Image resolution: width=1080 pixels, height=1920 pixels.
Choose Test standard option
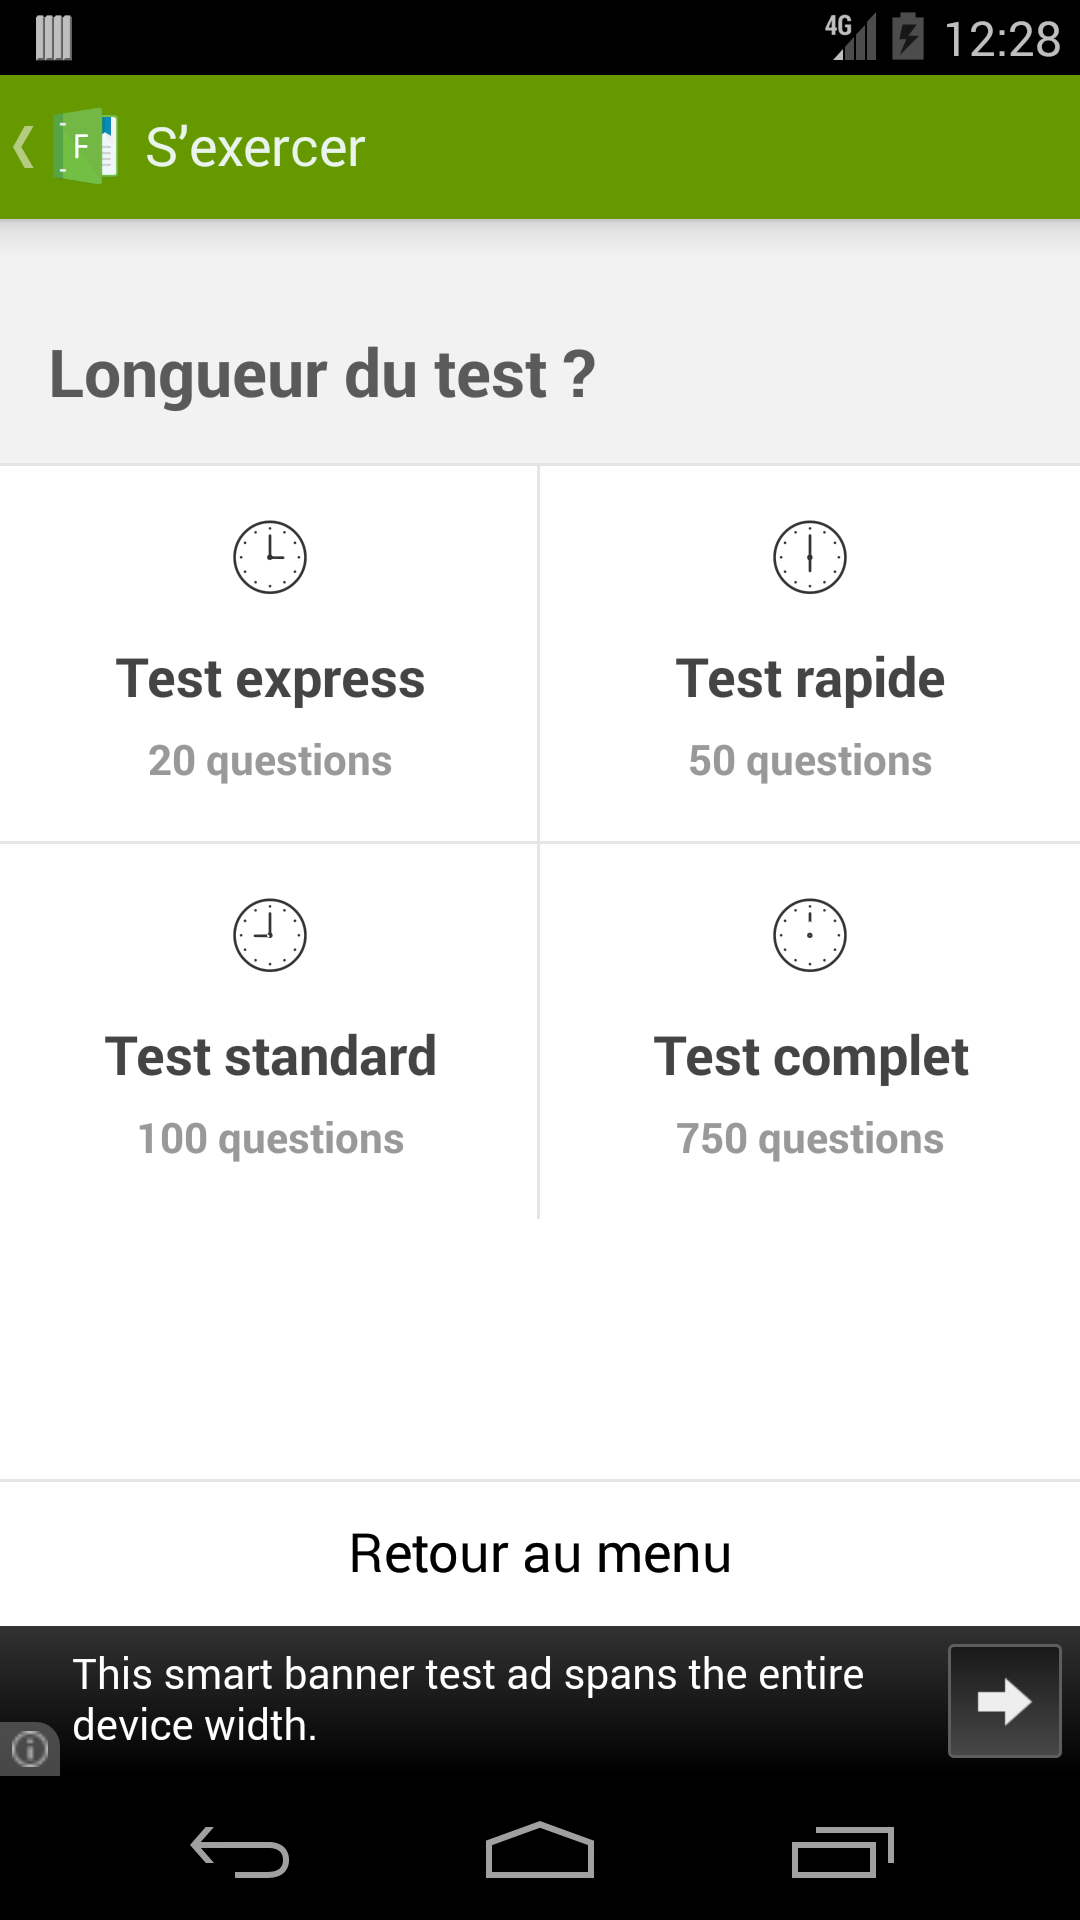coord(269,1031)
